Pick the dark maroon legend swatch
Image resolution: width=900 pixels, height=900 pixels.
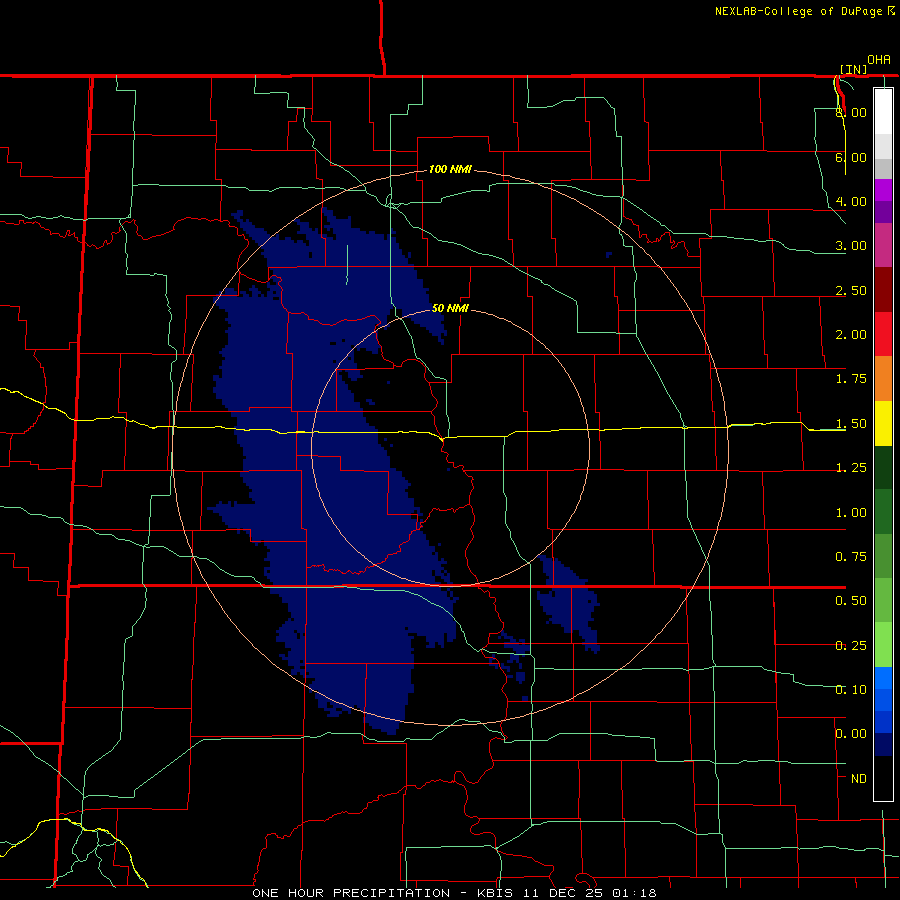pyautogui.click(x=883, y=290)
